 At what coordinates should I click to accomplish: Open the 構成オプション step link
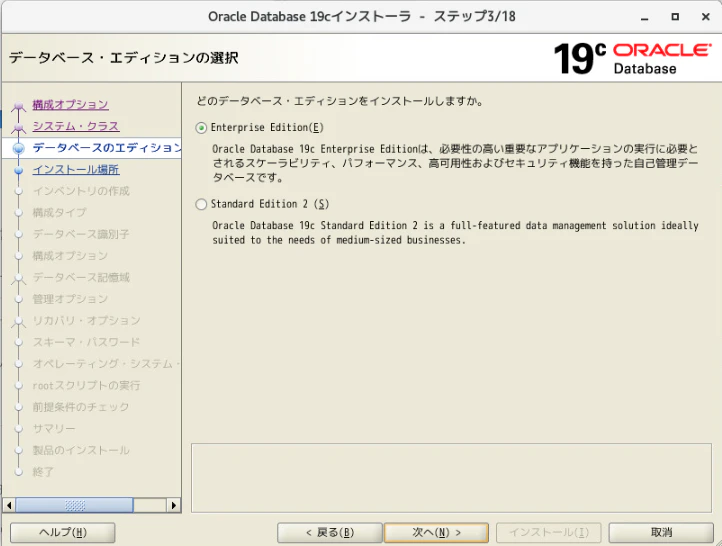tap(70, 105)
